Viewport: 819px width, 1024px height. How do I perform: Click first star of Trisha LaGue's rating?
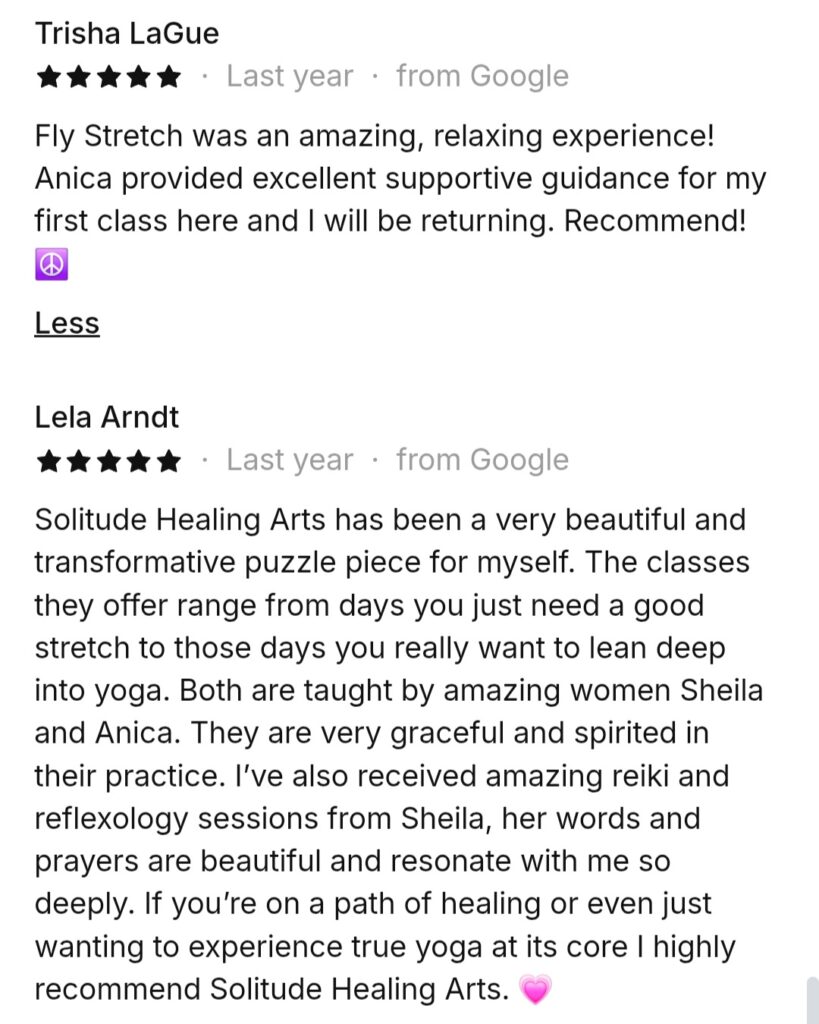49,77
